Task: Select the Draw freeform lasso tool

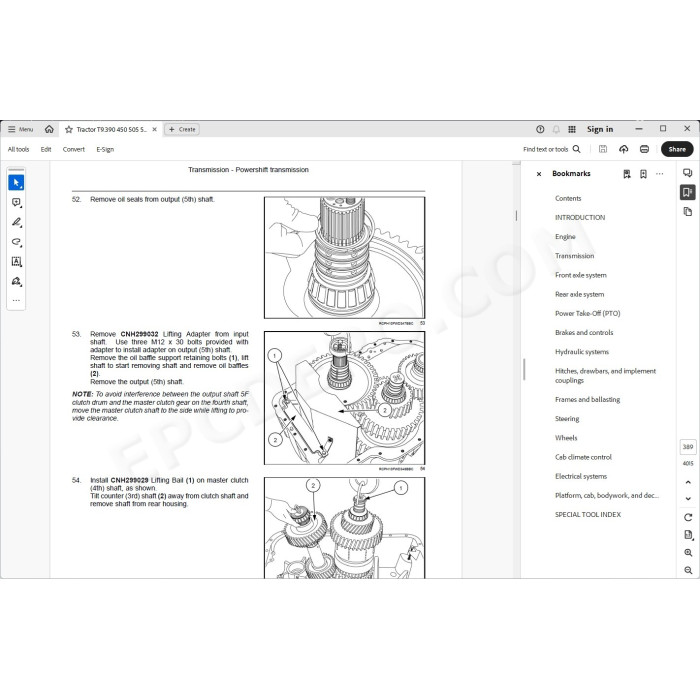Action: [16, 242]
